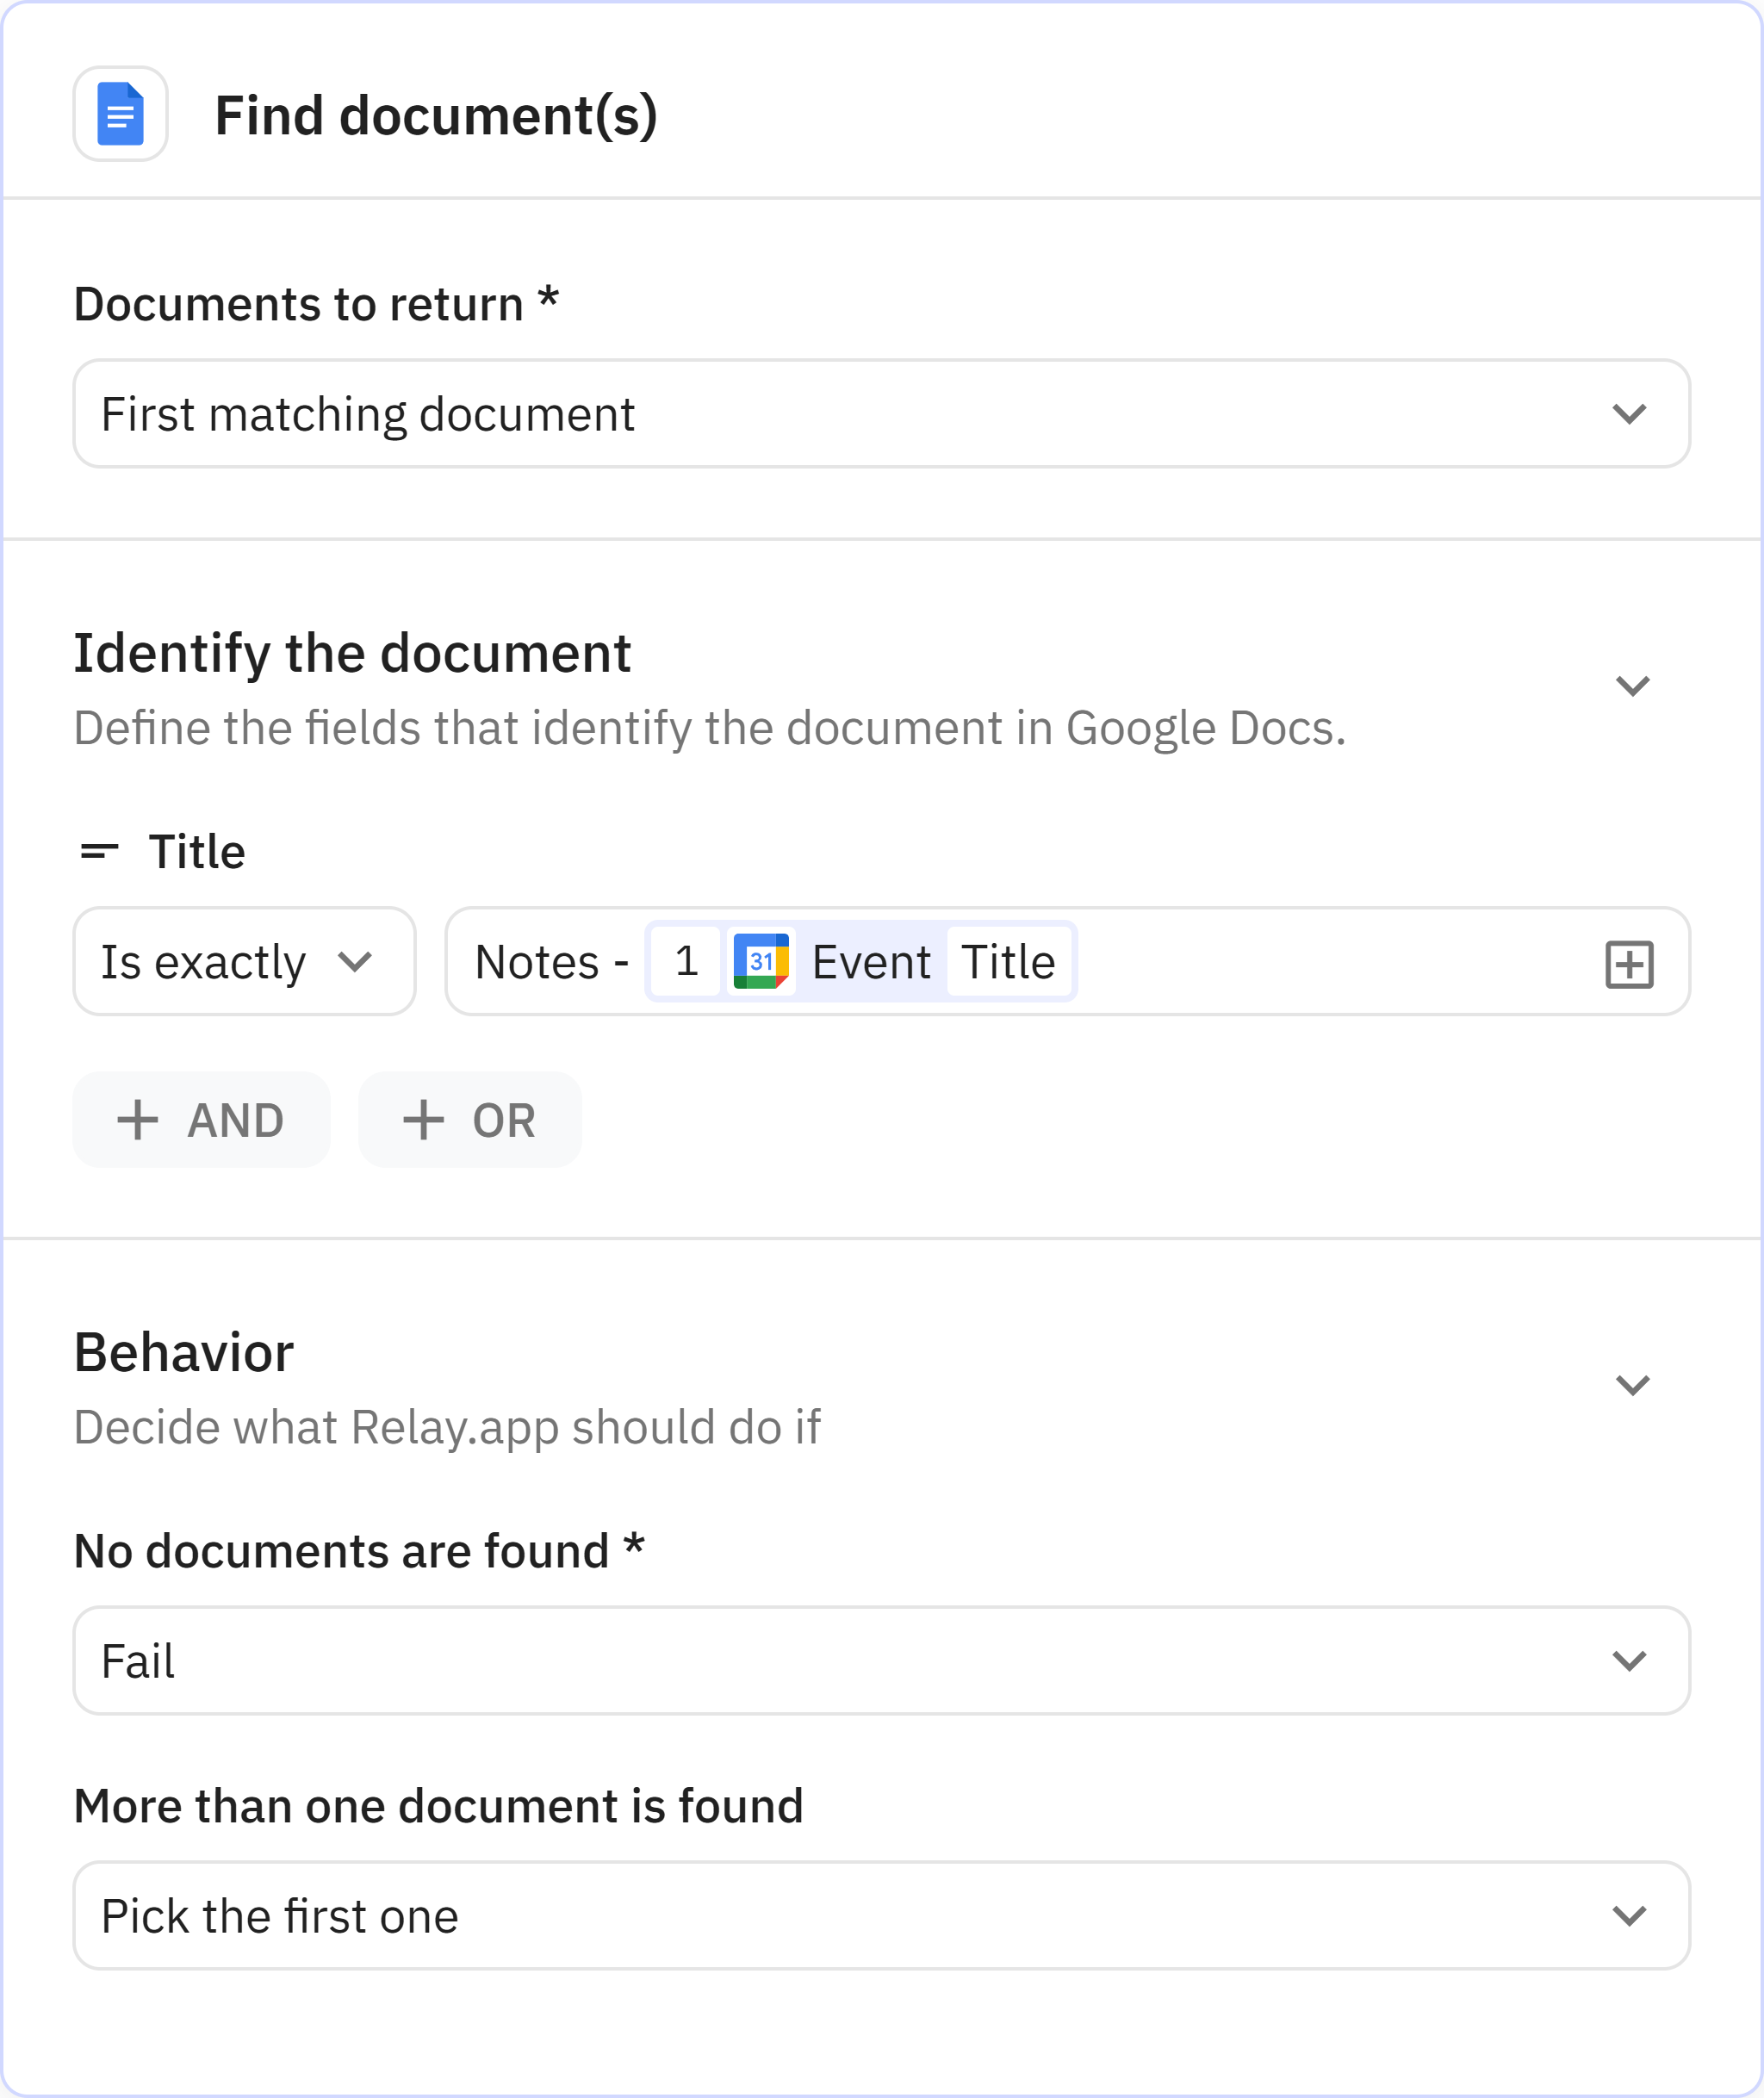Click inside the title value input field
The width and height of the screenshot is (1764, 2098).
(1330, 962)
